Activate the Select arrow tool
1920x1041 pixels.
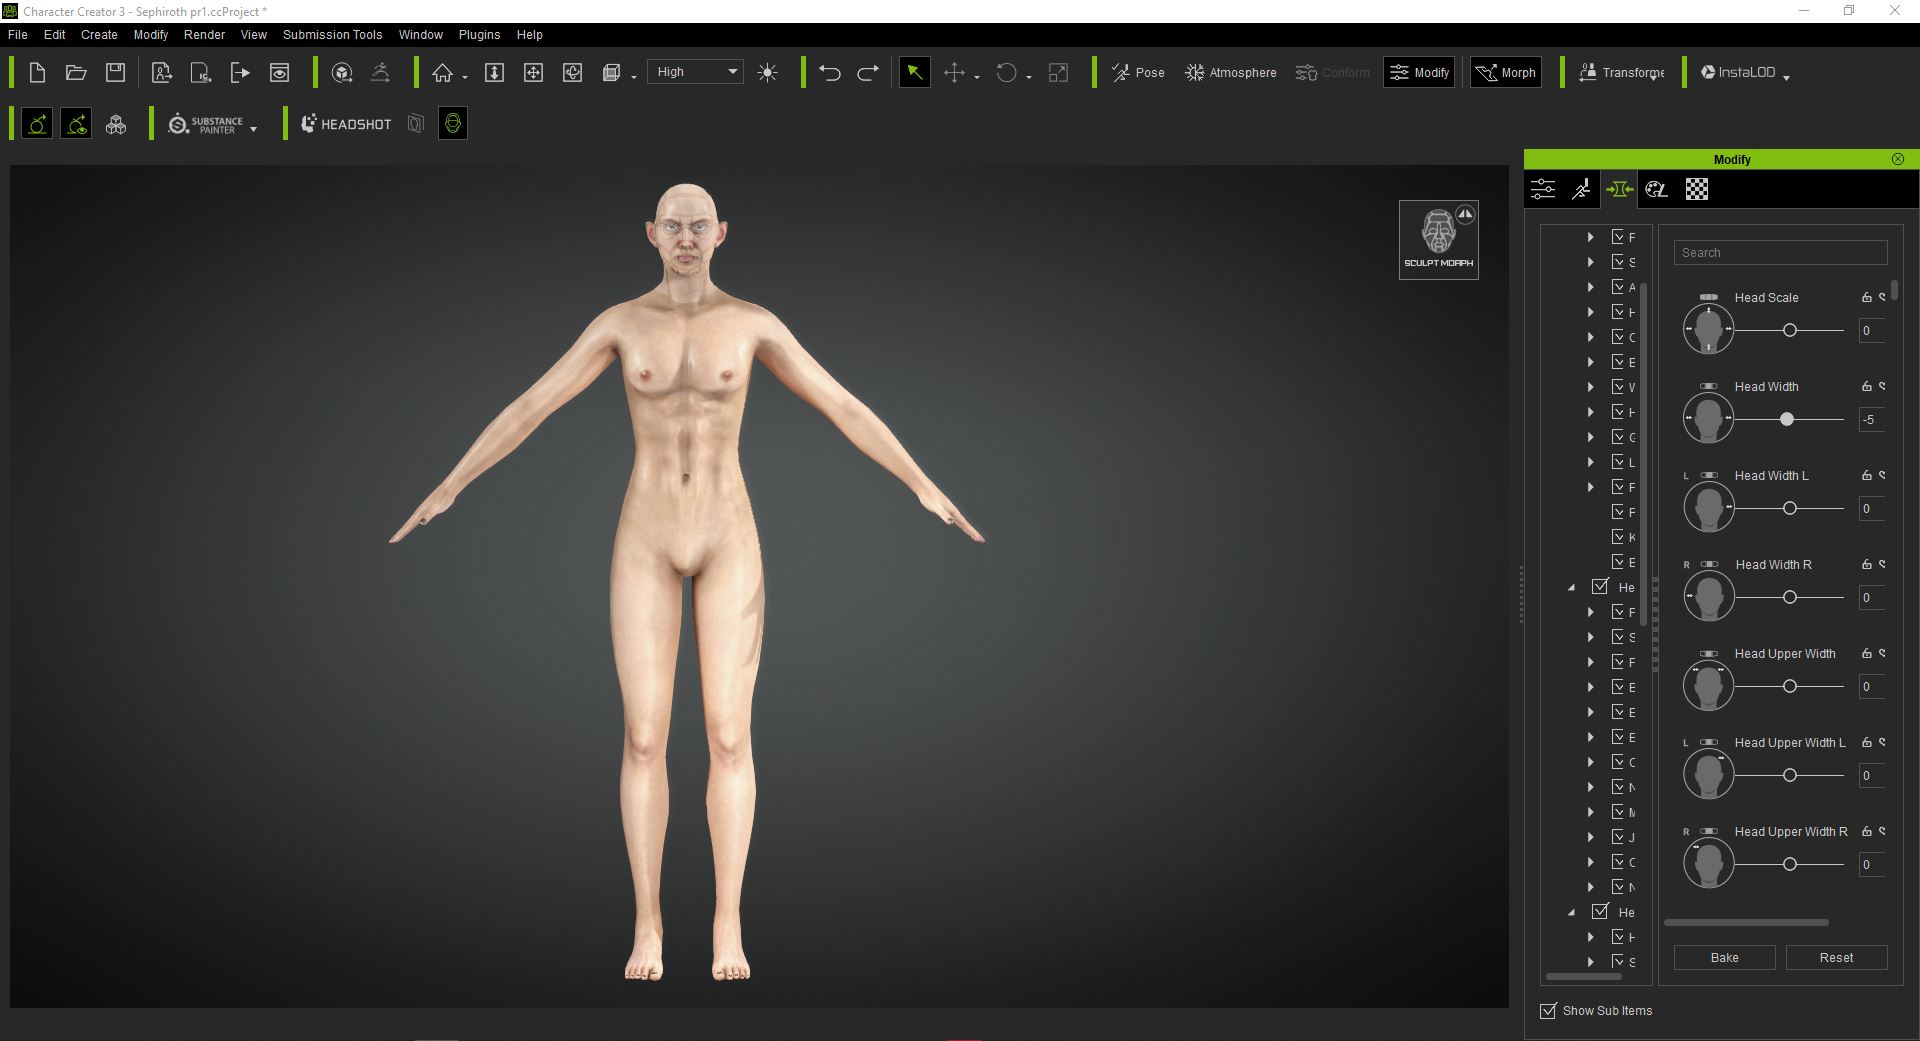tap(914, 72)
